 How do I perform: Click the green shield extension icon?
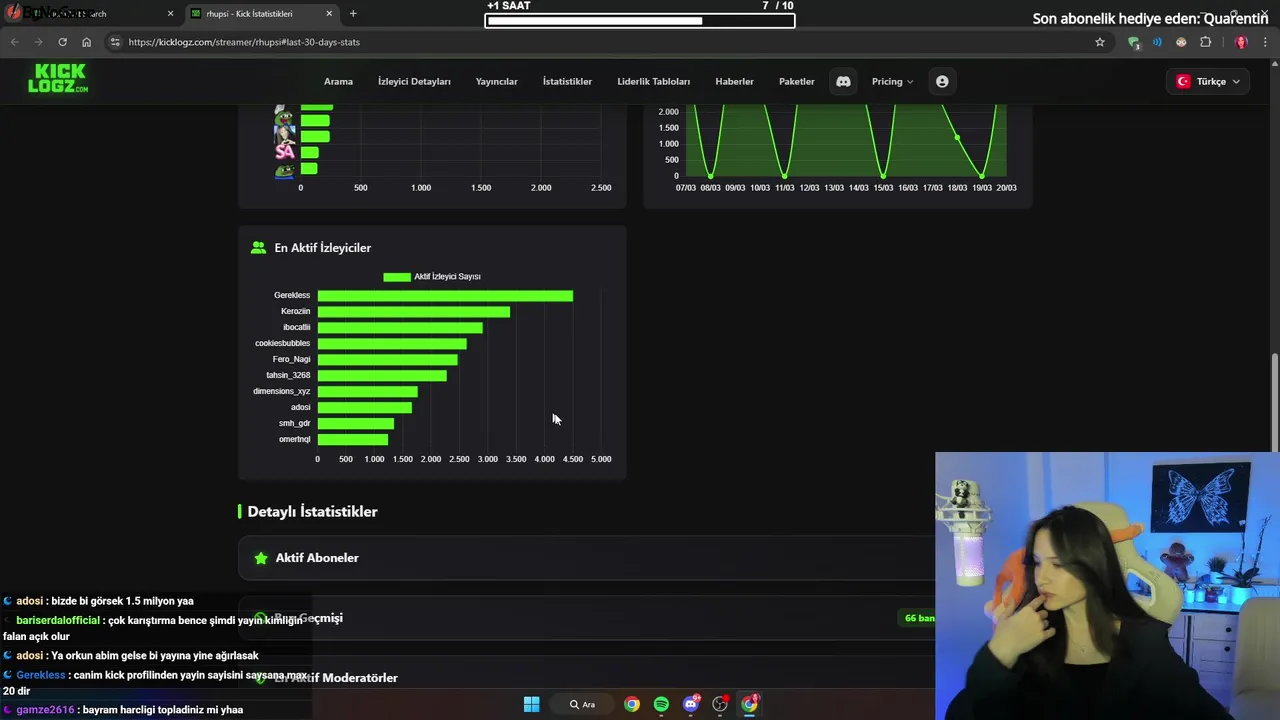pos(1133,42)
